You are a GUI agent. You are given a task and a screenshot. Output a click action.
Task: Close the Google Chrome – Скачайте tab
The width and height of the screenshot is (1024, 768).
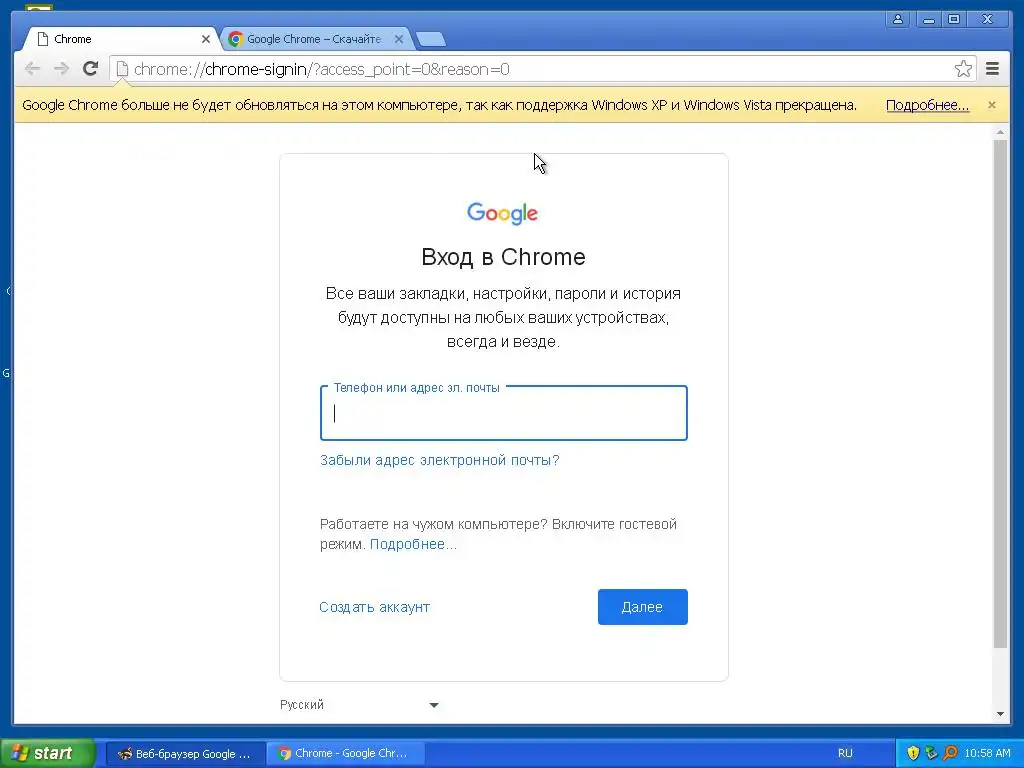pos(399,39)
